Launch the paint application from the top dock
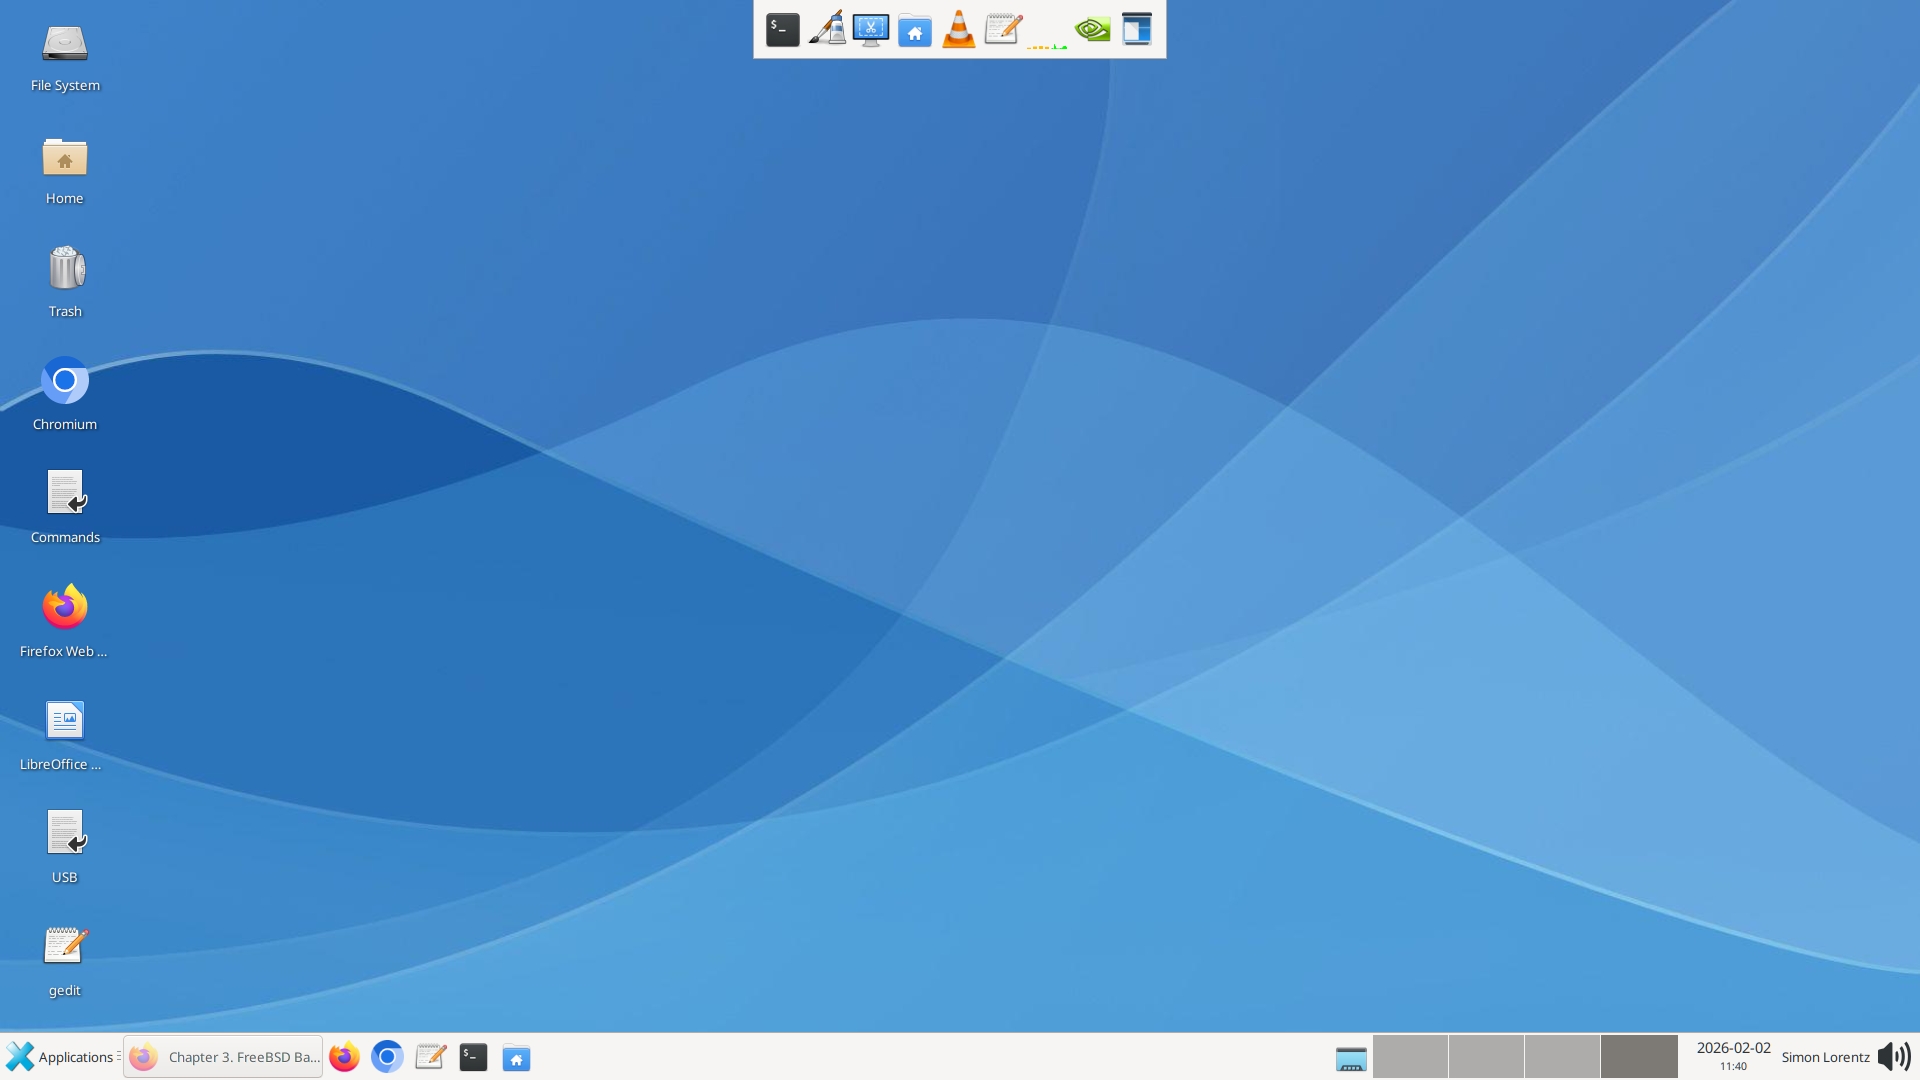Viewport: 1920px width, 1080px height. pyautogui.click(x=827, y=29)
